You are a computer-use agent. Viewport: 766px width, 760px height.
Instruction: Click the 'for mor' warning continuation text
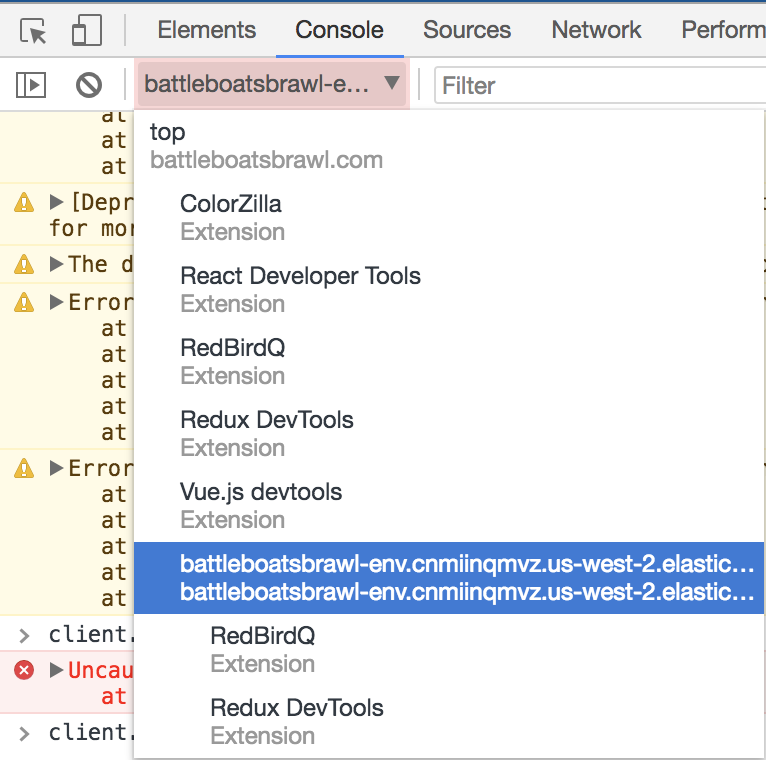91,228
